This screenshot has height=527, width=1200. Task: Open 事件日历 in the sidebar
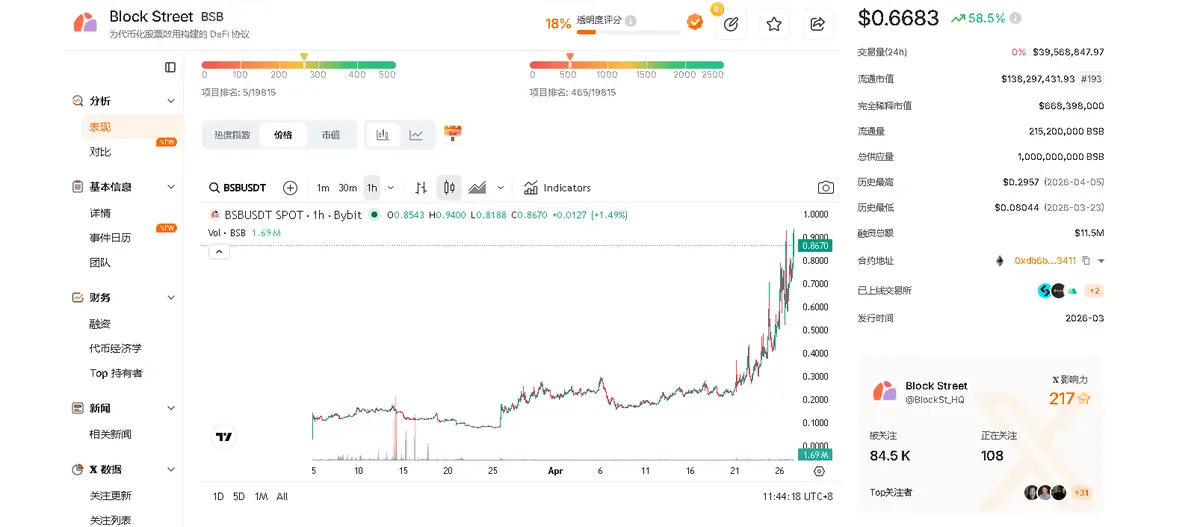[110, 238]
